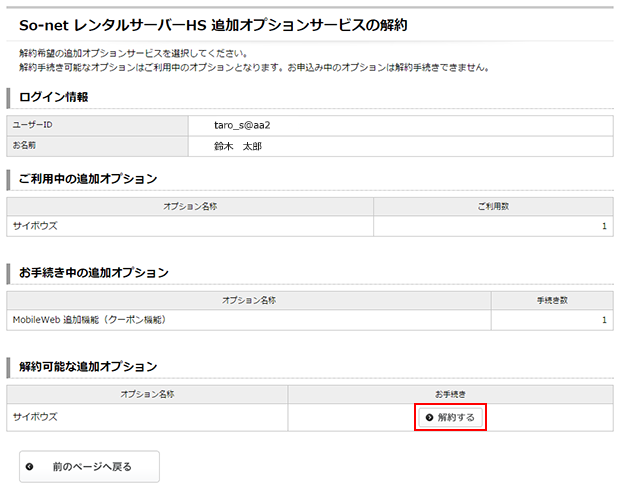This screenshot has height=489, width=620.
Task: Click the usage count 1 for サイボウズ
Action: 604,227
